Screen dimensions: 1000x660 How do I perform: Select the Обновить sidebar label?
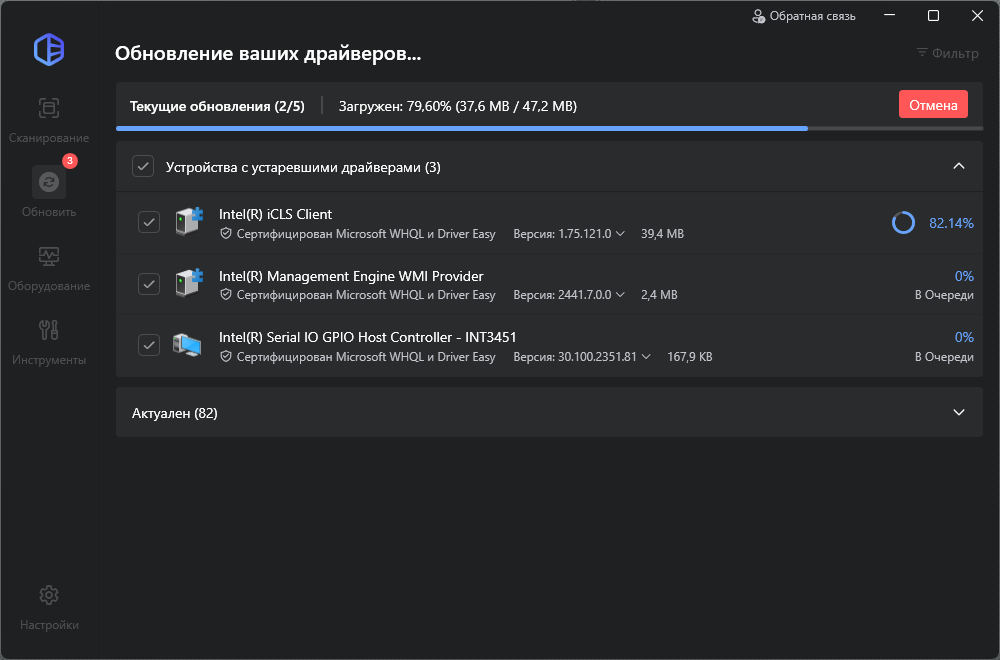pos(49,212)
